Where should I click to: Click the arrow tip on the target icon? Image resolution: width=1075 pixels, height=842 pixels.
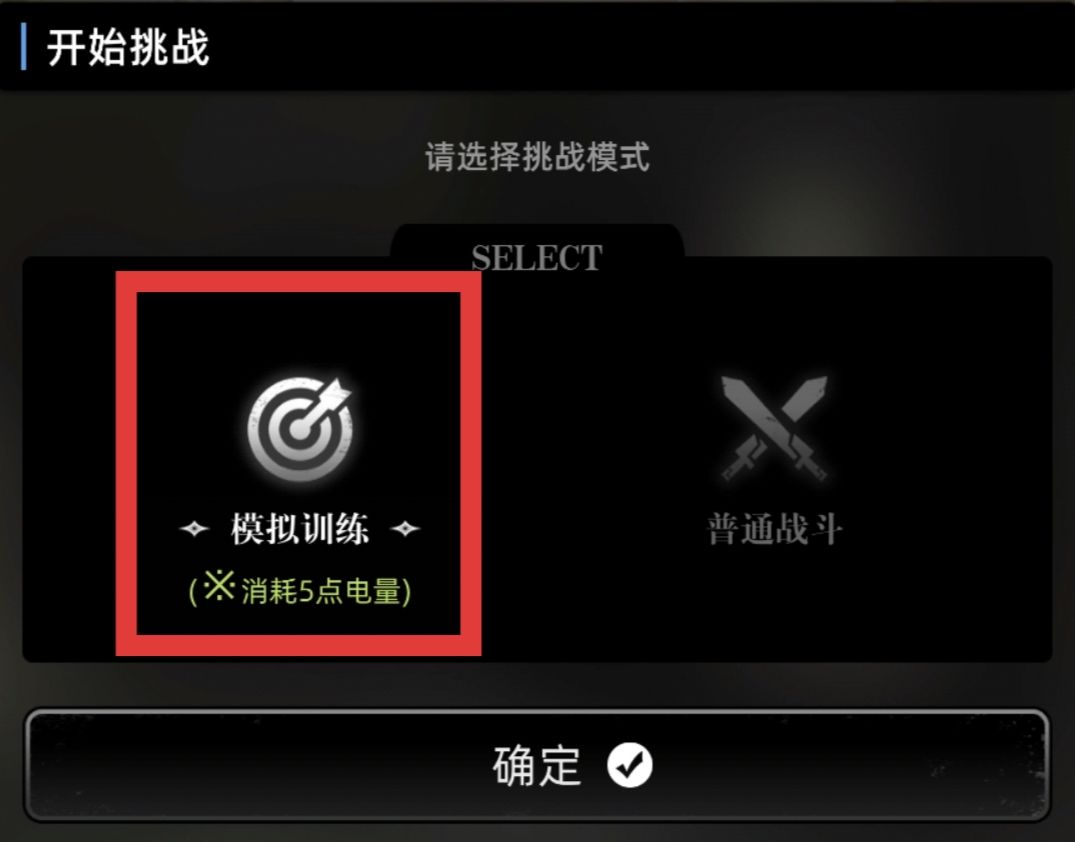coord(335,394)
